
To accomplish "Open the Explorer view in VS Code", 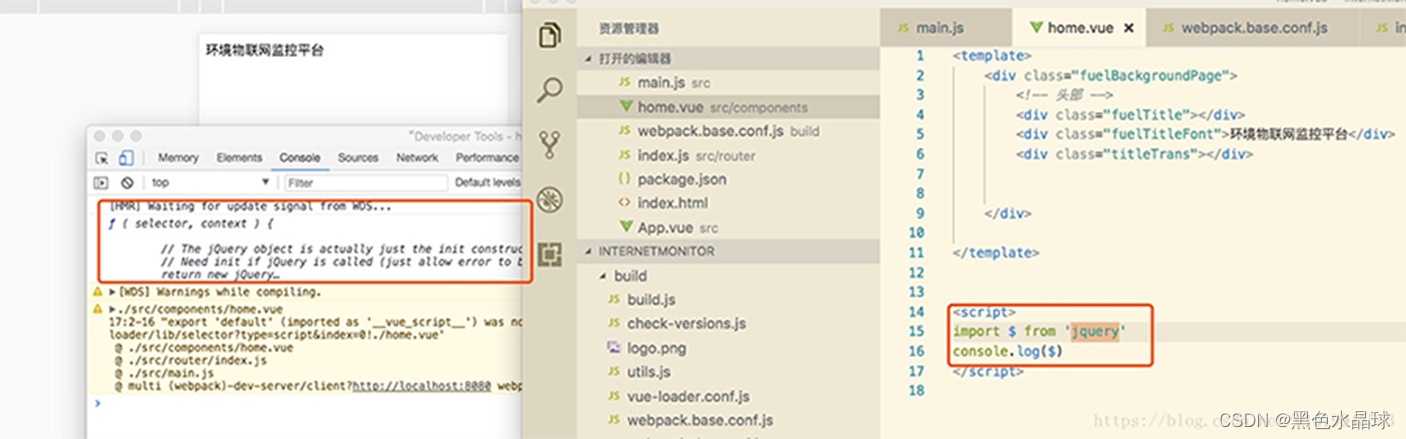I will 550,37.
